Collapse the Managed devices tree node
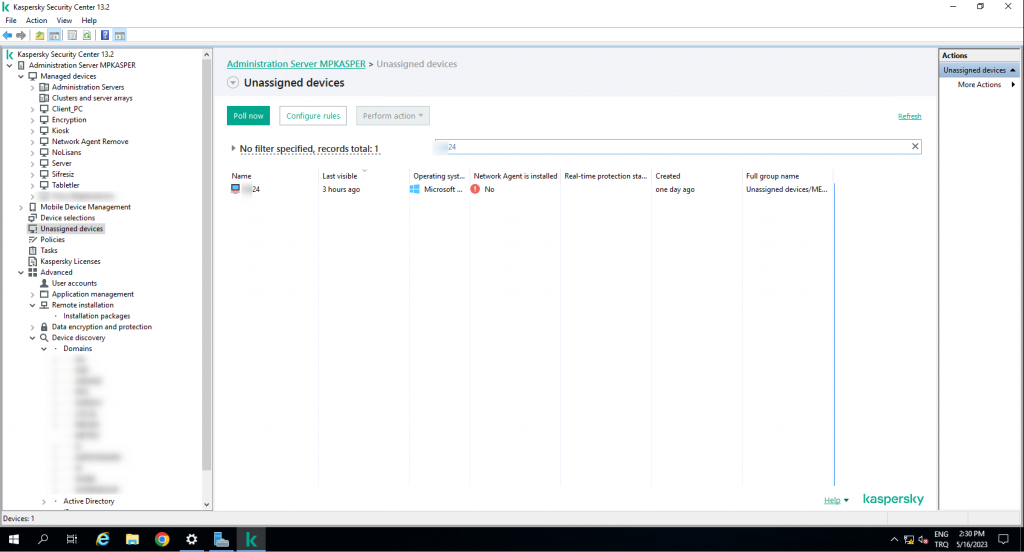Viewport: 1024px width, 552px height. click(x=22, y=76)
